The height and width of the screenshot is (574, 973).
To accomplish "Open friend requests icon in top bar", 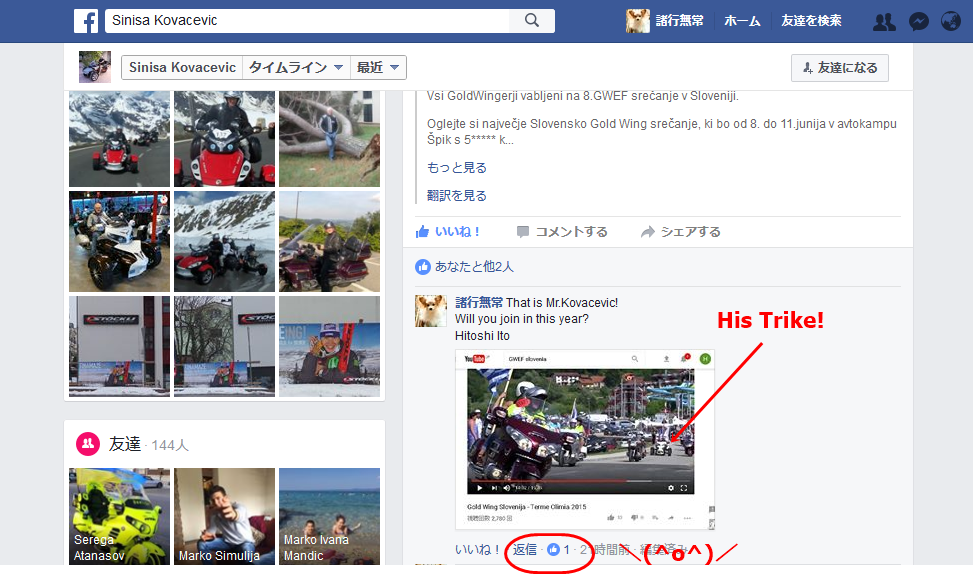I will 883,21.
